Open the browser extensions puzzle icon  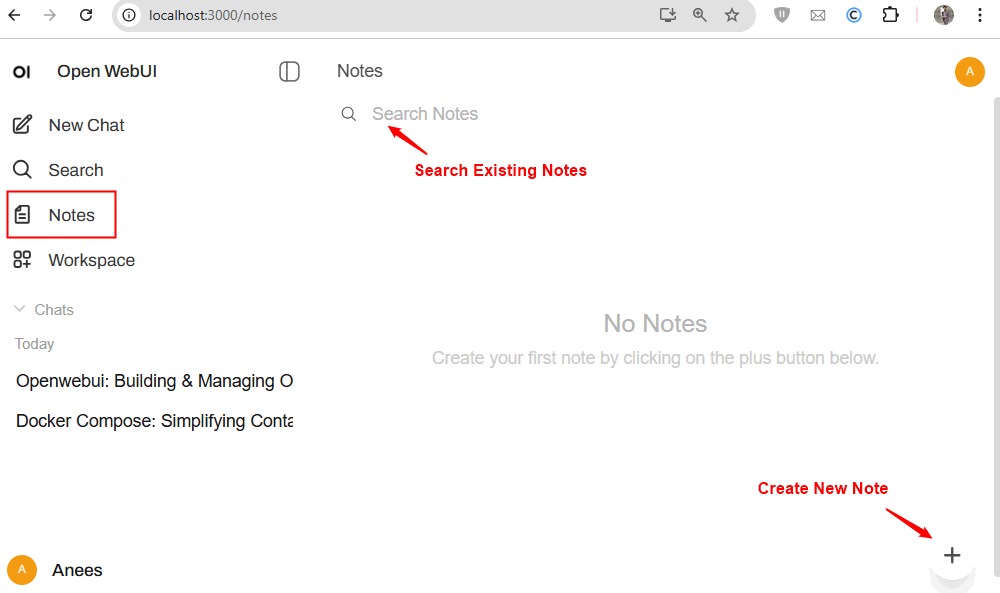coord(889,15)
